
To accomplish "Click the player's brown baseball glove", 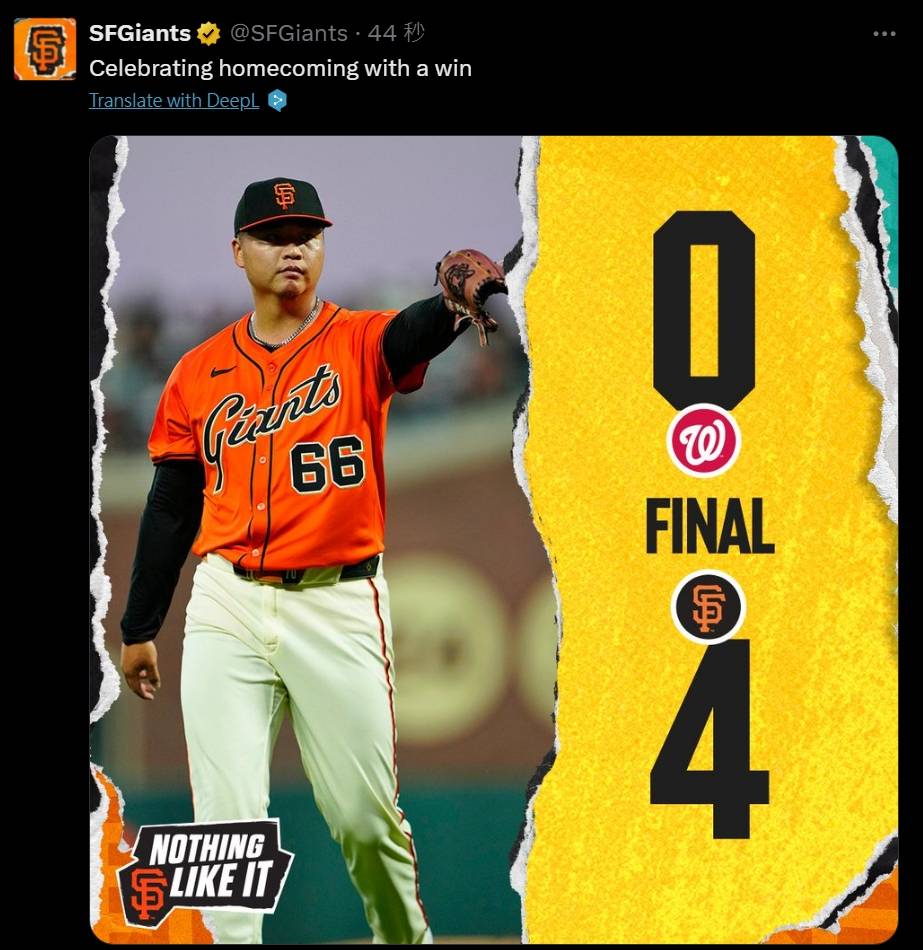I will point(469,293).
